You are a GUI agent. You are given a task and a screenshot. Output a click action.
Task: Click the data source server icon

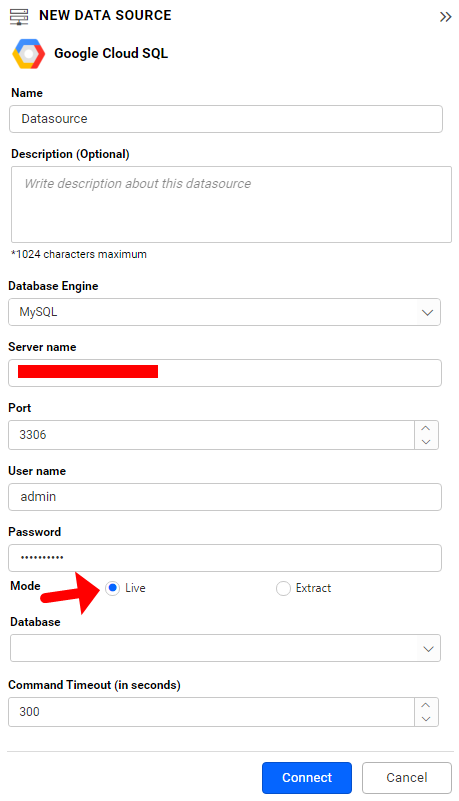click(x=19, y=16)
